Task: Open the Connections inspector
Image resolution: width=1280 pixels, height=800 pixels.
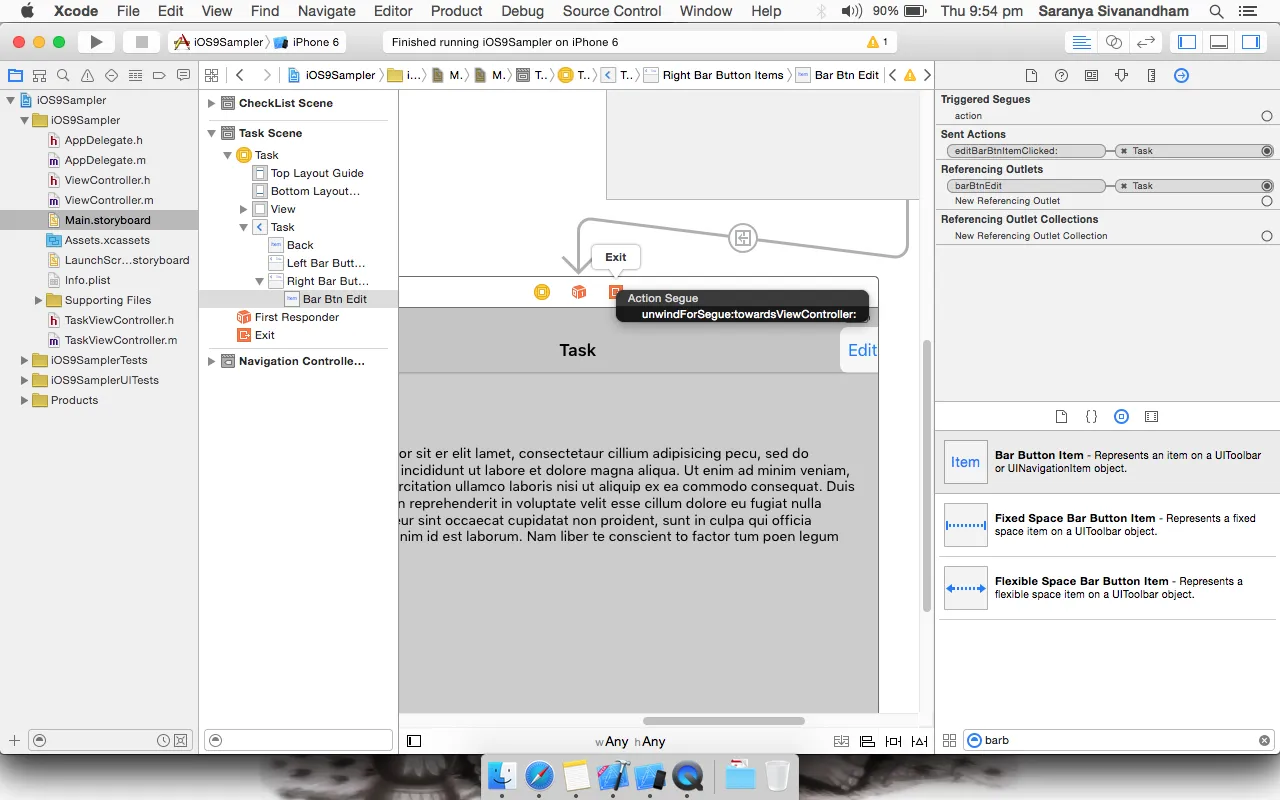Action: coord(1181,76)
